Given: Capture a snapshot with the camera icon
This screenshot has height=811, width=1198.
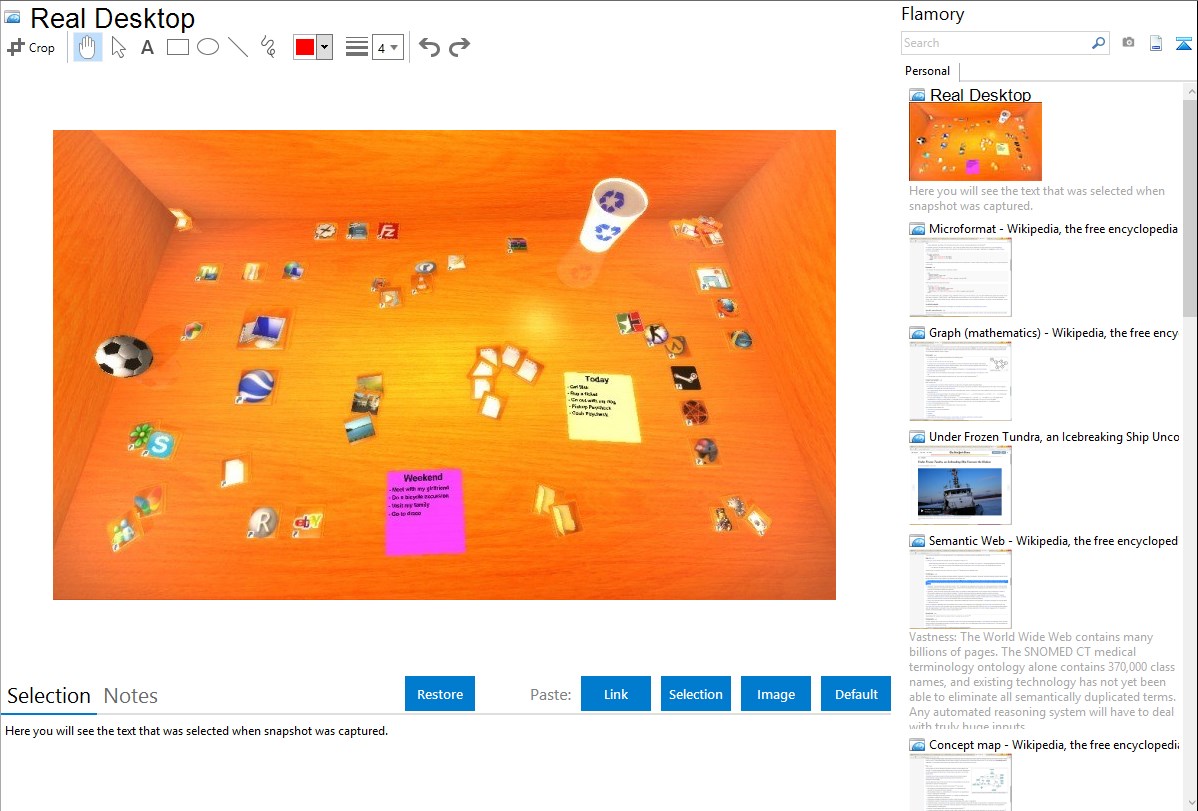Looking at the screenshot, I should 1128,43.
